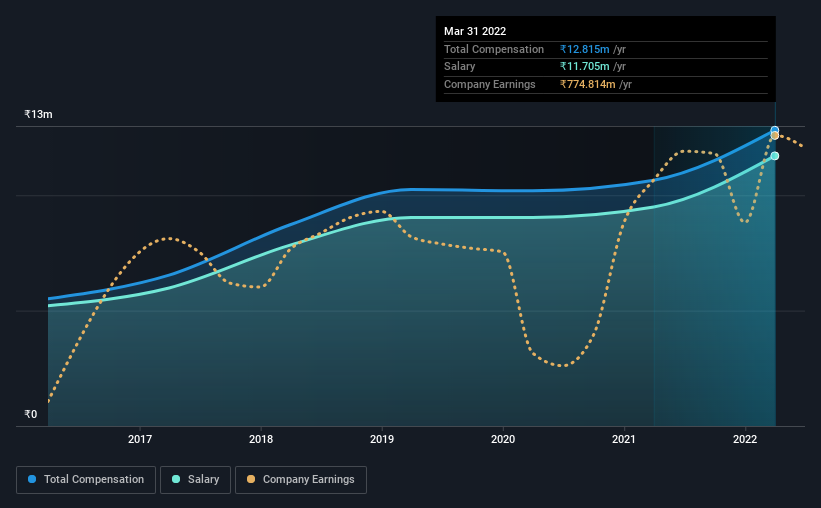
Task: Click the orange dot in Company Earnings legend
Action: [x=251, y=479]
